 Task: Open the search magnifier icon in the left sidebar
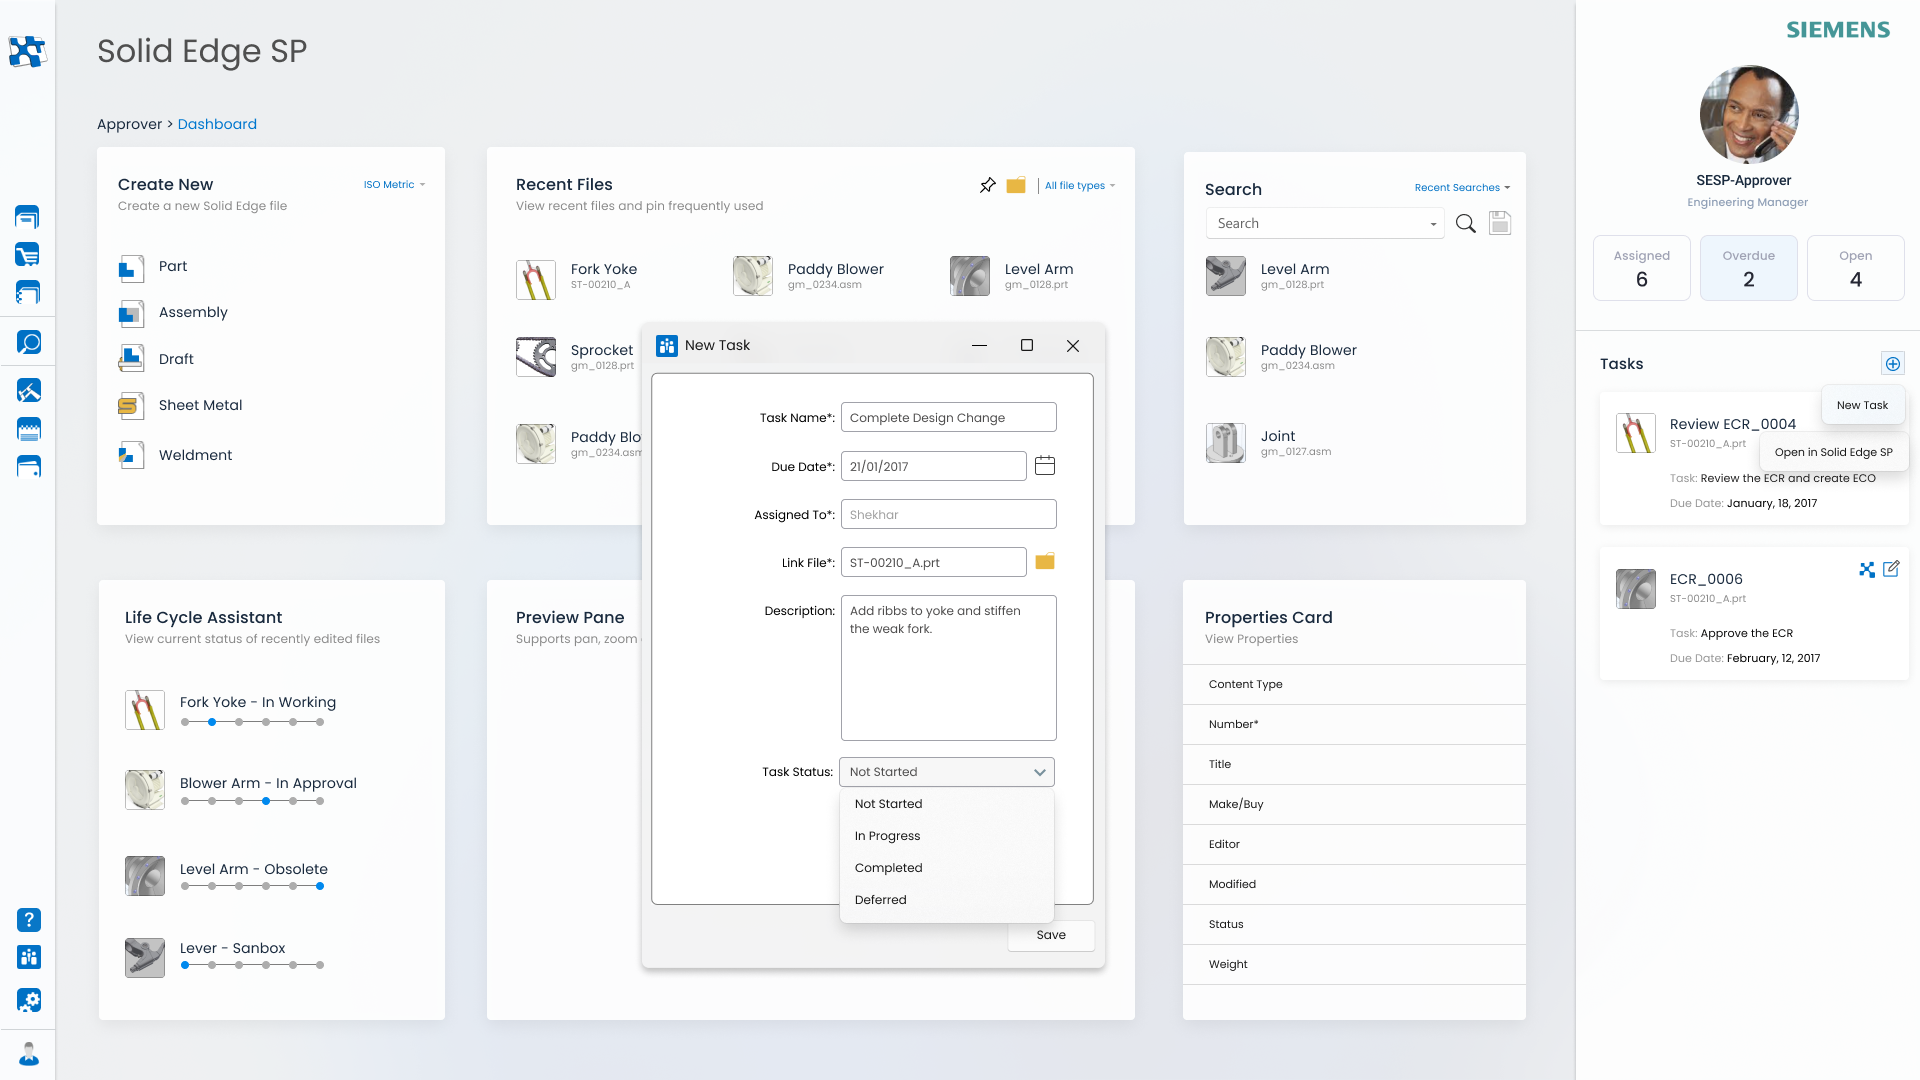(x=28, y=342)
